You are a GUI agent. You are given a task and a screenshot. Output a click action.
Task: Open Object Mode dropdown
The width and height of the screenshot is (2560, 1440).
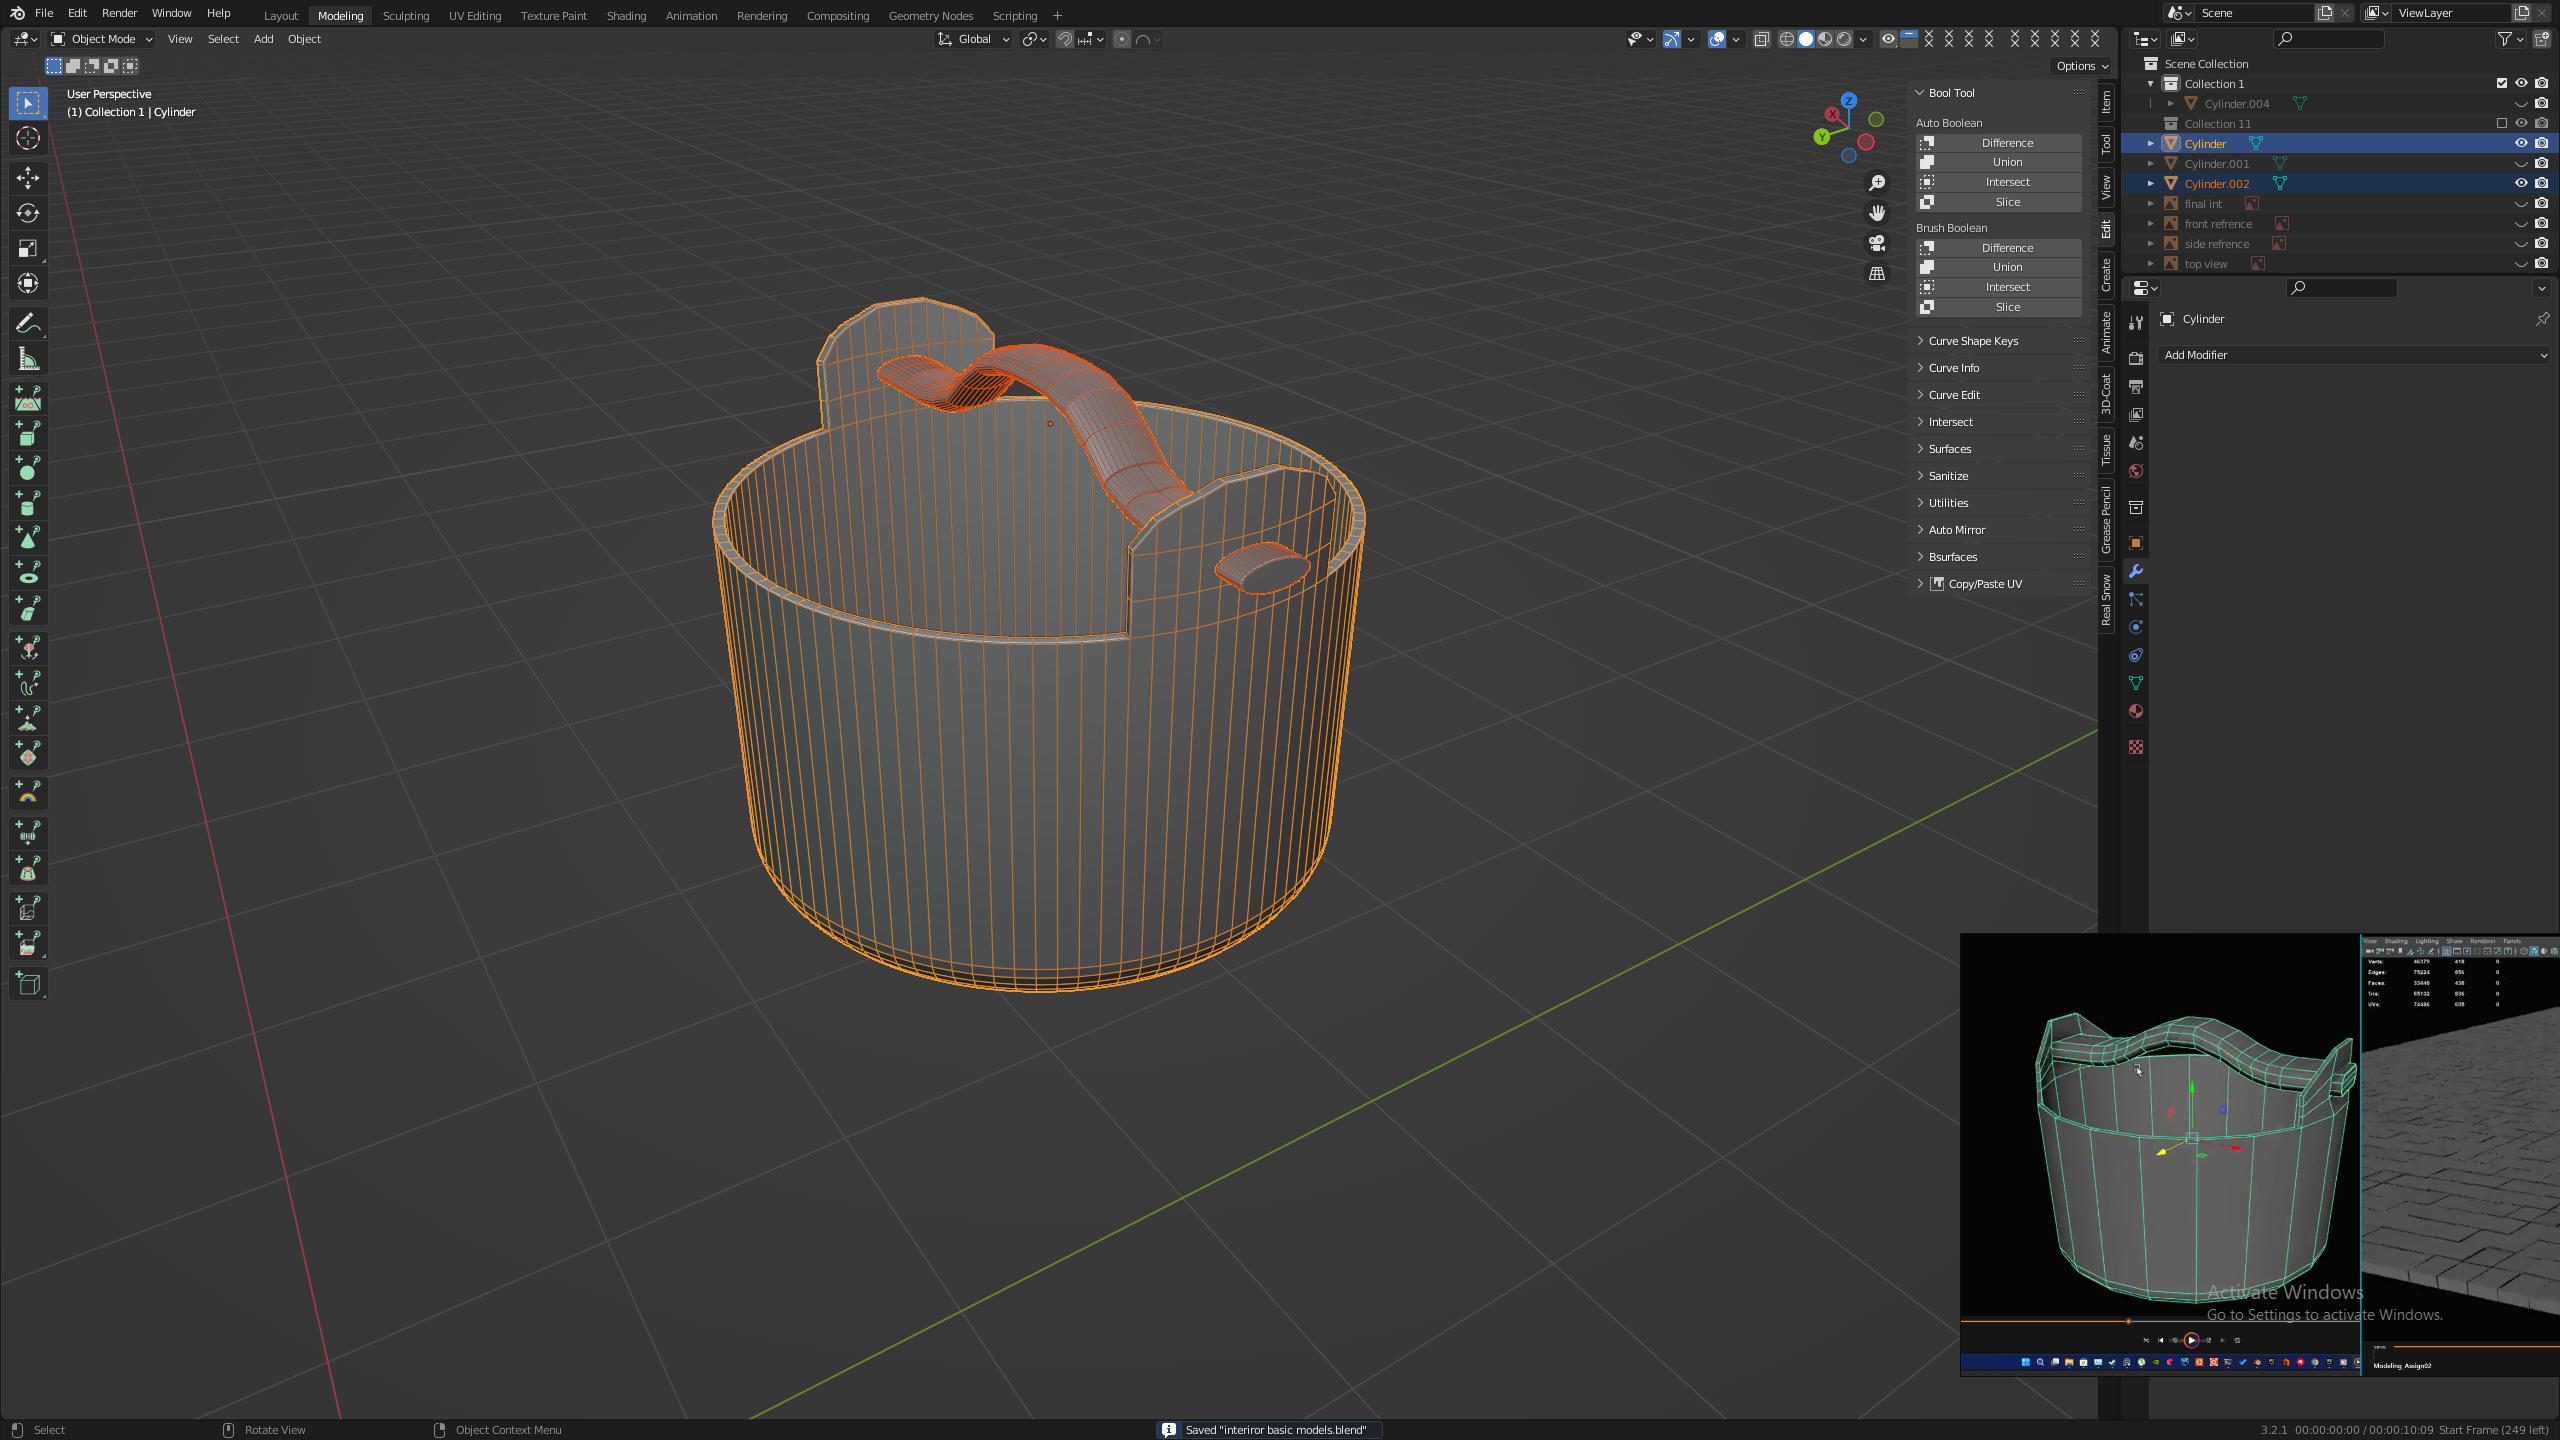[102, 39]
